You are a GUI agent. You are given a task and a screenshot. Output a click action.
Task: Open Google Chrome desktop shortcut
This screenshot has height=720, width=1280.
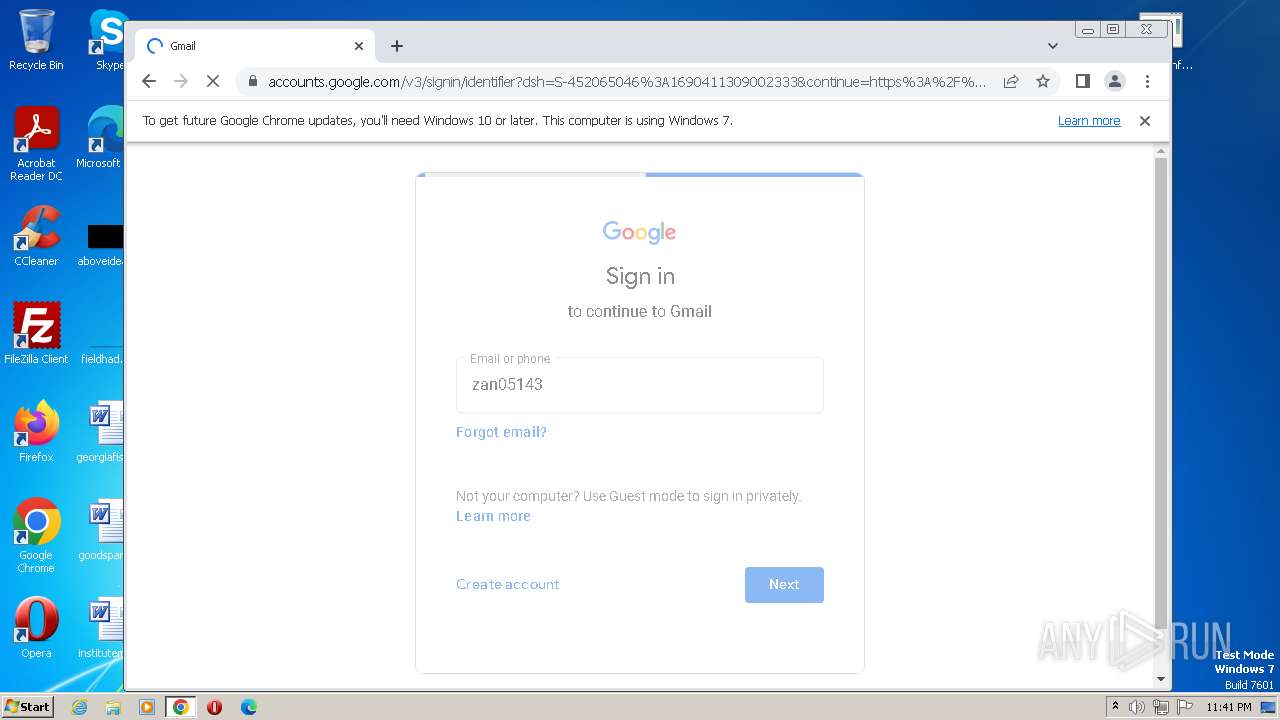[36, 536]
